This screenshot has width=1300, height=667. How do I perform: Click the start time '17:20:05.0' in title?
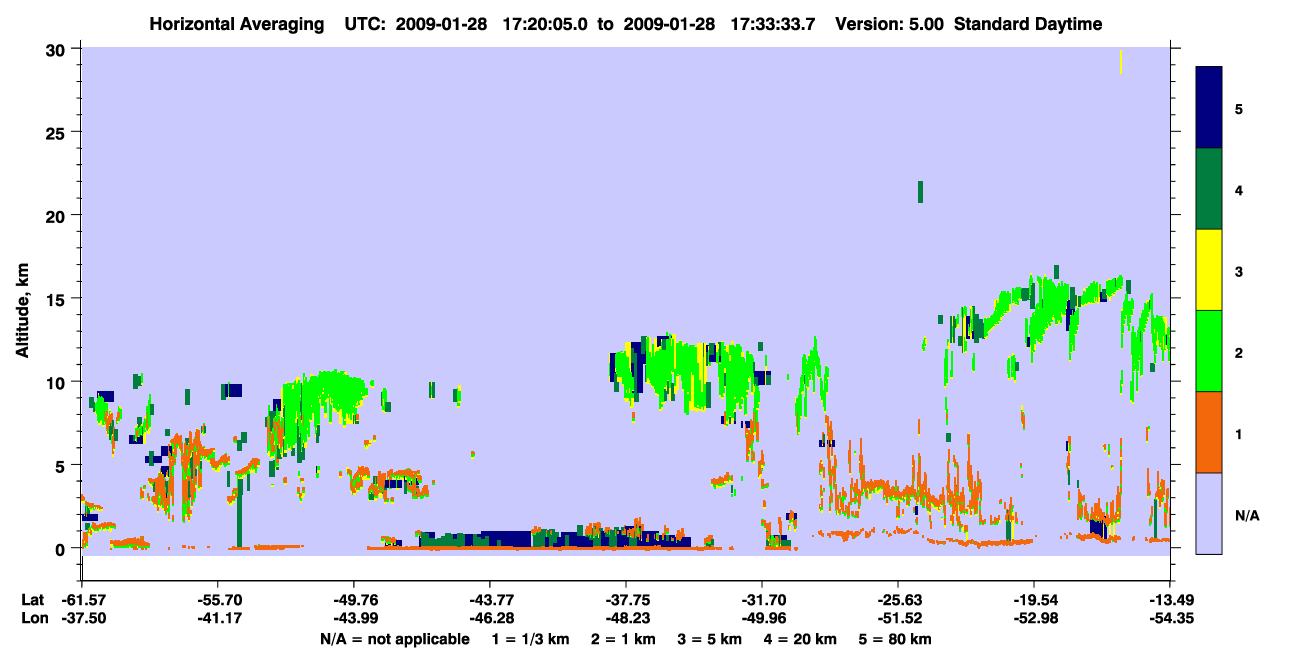tap(547, 25)
